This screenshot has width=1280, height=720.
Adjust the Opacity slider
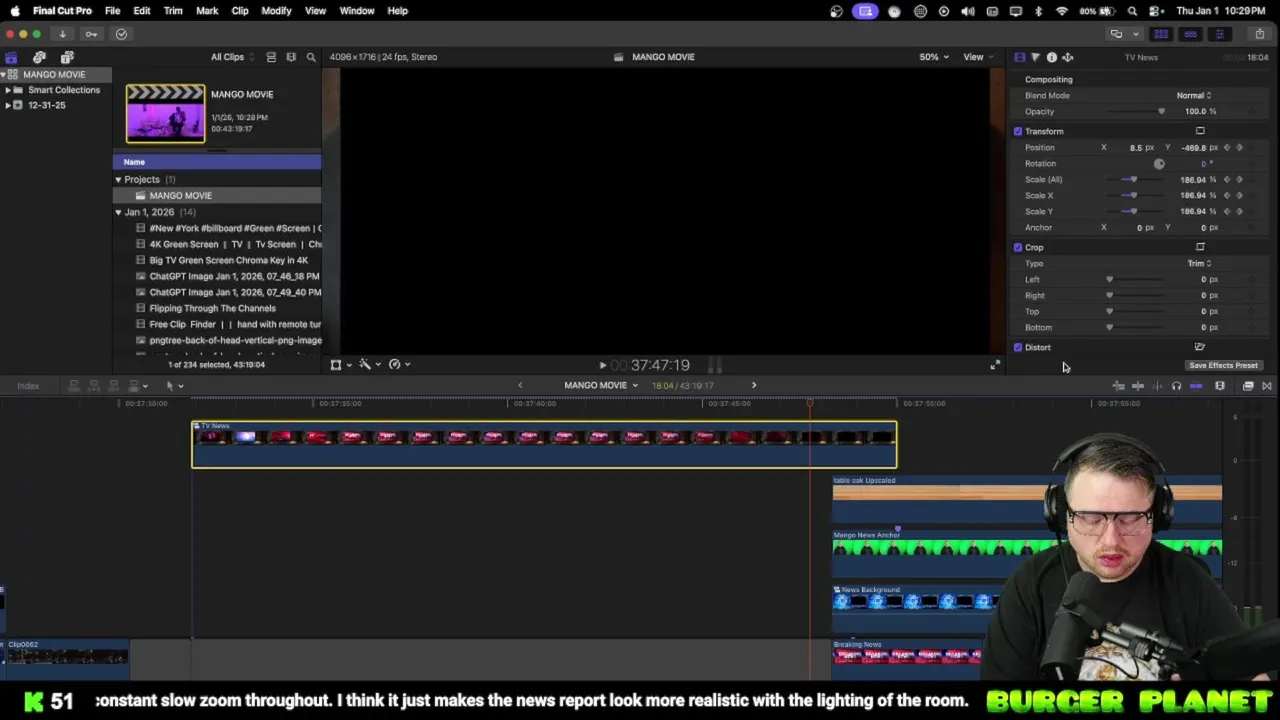[1136, 111]
